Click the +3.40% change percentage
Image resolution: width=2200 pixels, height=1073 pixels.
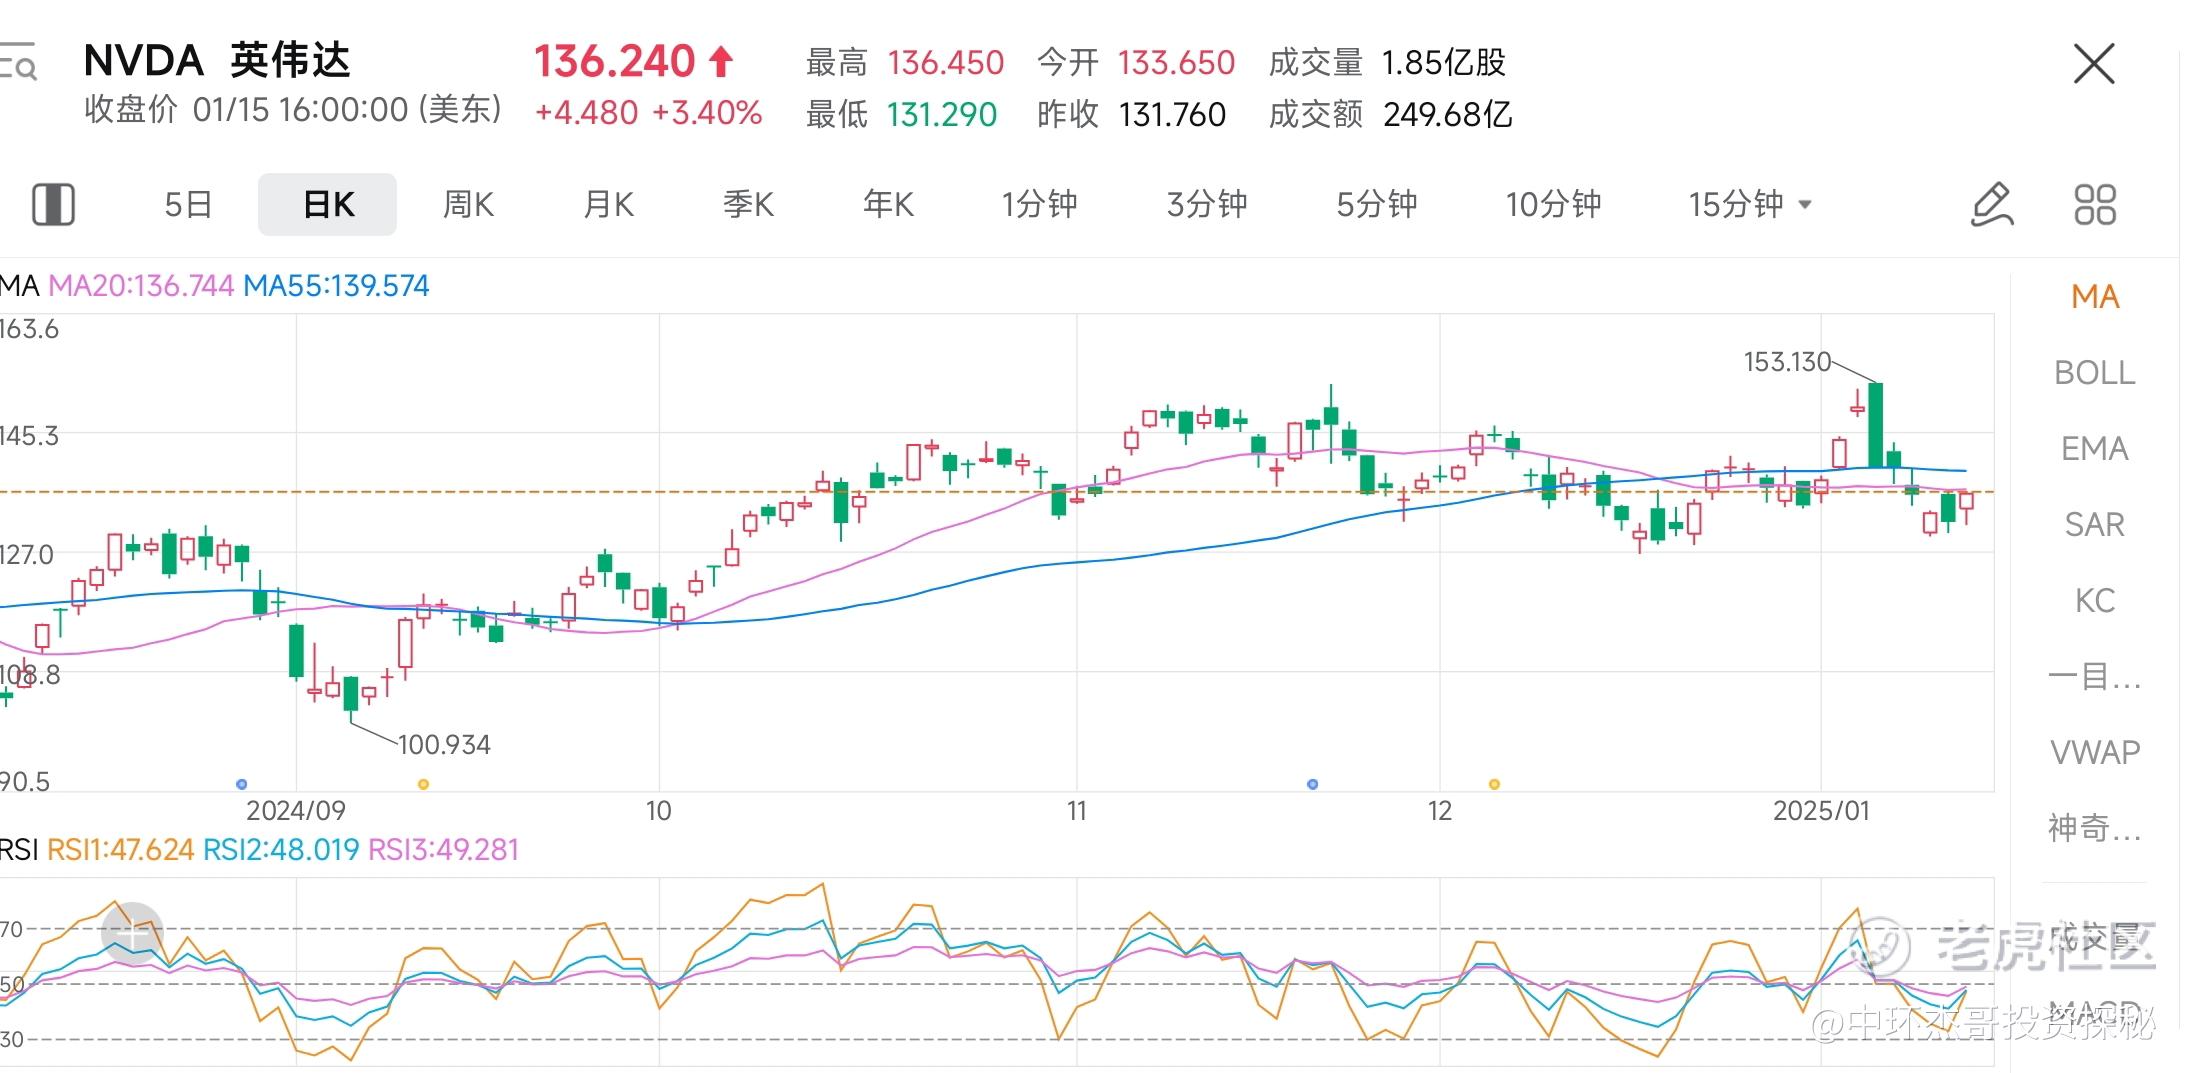pos(707,113)
